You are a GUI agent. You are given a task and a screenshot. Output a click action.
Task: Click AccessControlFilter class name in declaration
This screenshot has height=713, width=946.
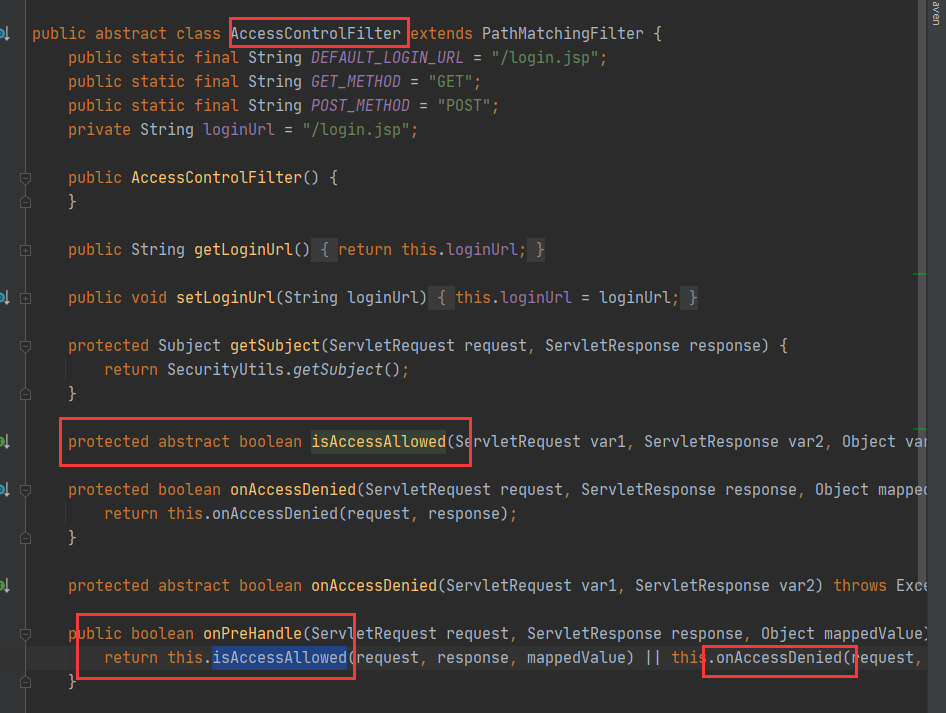click(x=316, y=34)
